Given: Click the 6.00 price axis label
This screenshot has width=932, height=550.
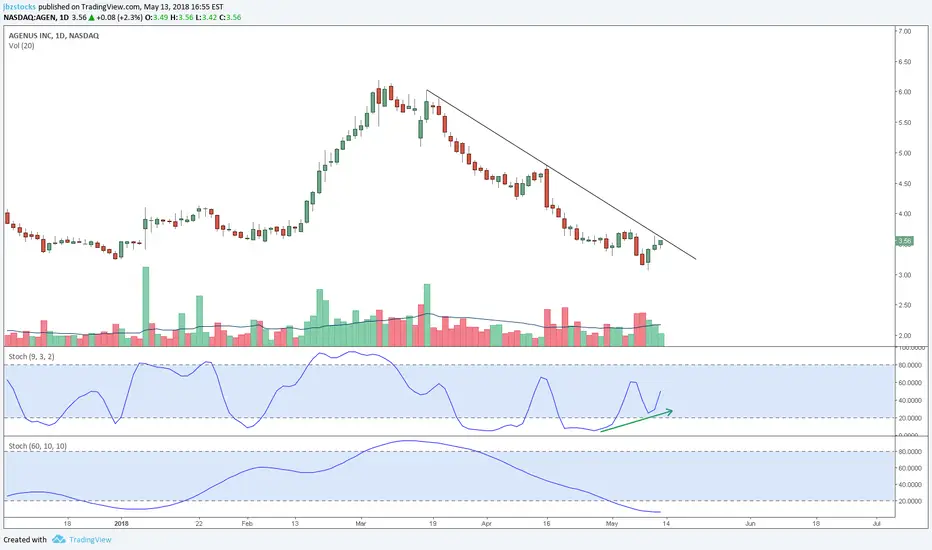Looking at the screenshot, I should pos(905,92).
